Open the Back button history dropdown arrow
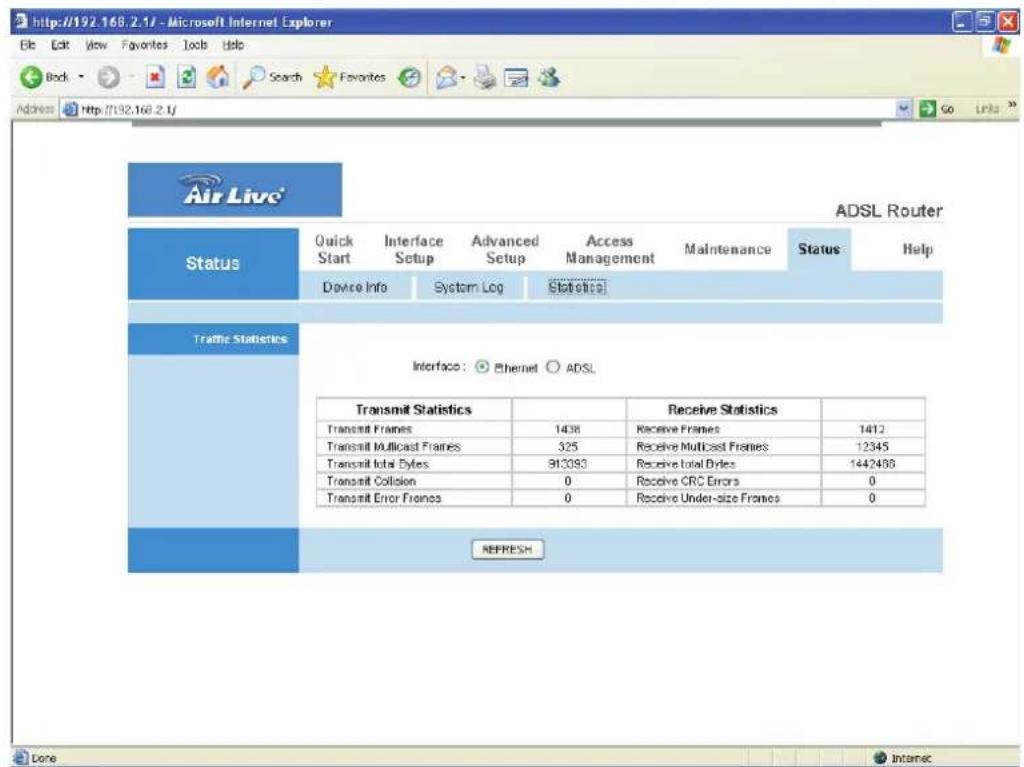 pyautogui.click(x=81, y=77)
